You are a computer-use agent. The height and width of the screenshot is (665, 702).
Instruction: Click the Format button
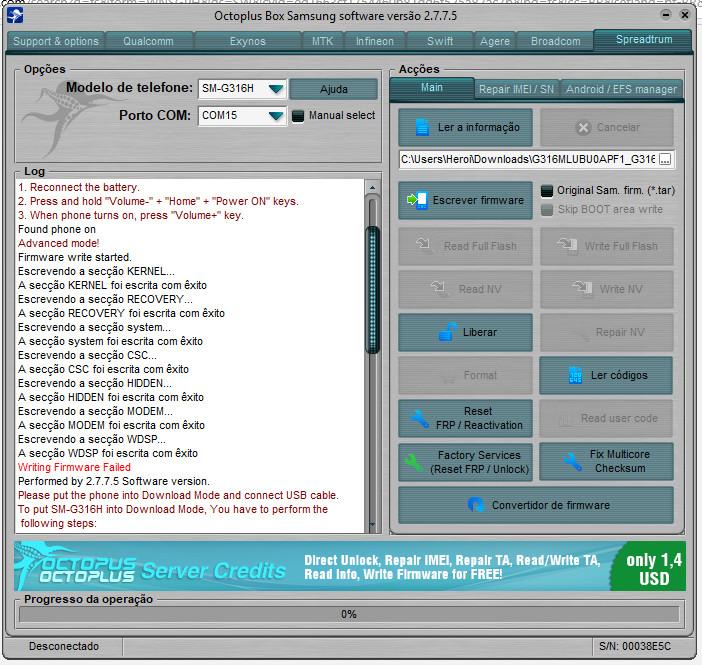pos(465,375)
